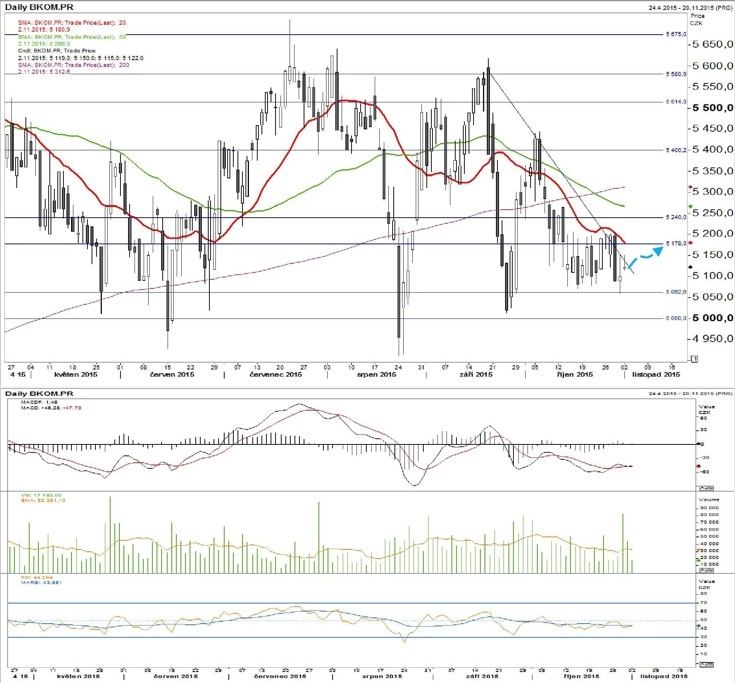Click the red MACD signal marker on MACD axis
This screenshot has width=735, height=683.
point(698,466)
